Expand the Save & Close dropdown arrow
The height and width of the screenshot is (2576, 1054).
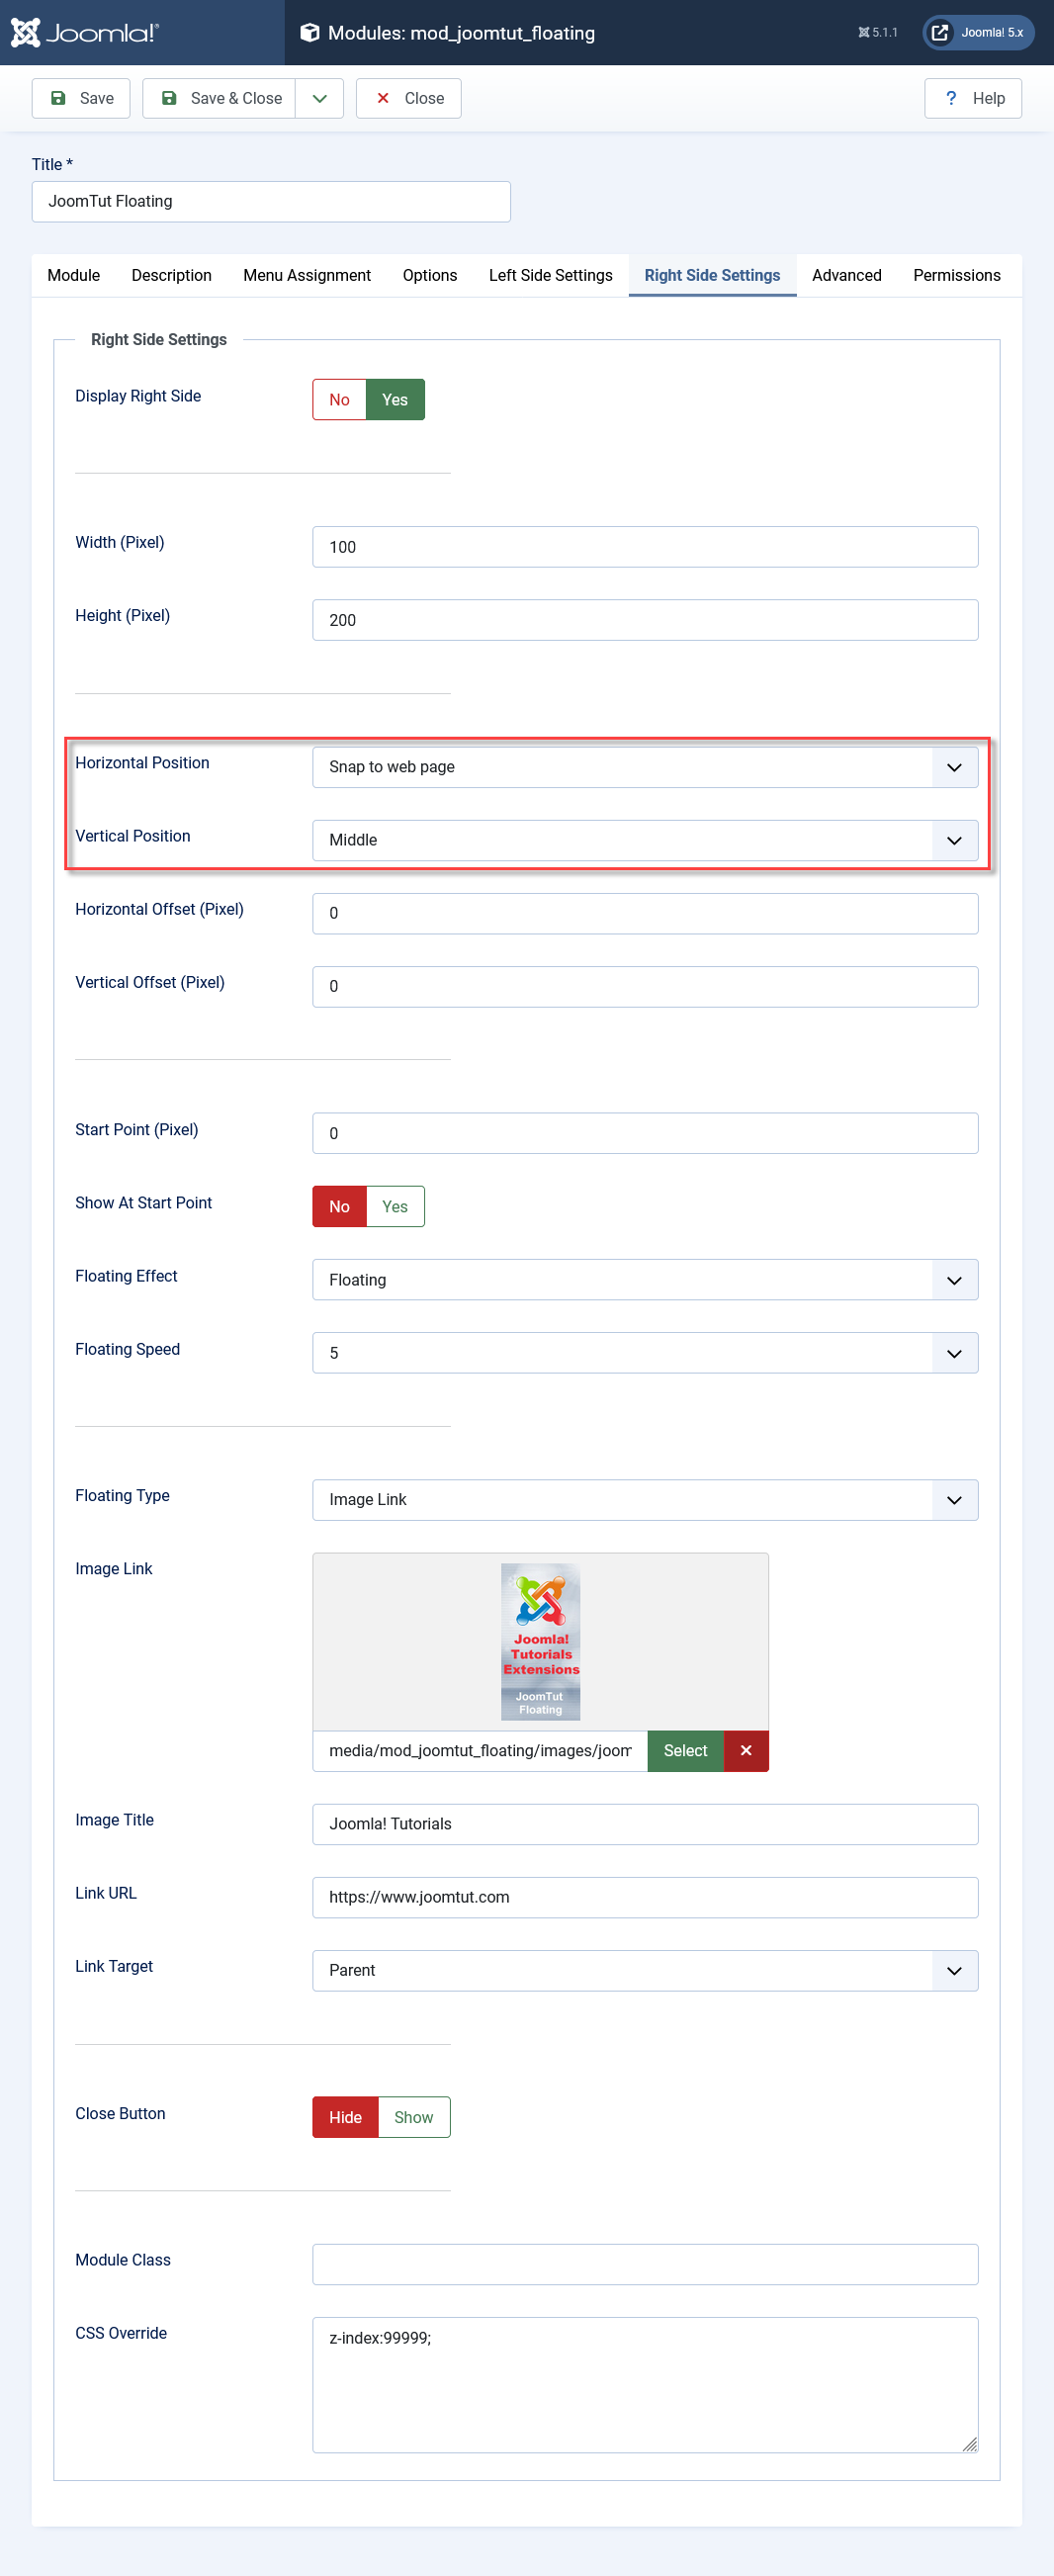click(x=320, y=98)
